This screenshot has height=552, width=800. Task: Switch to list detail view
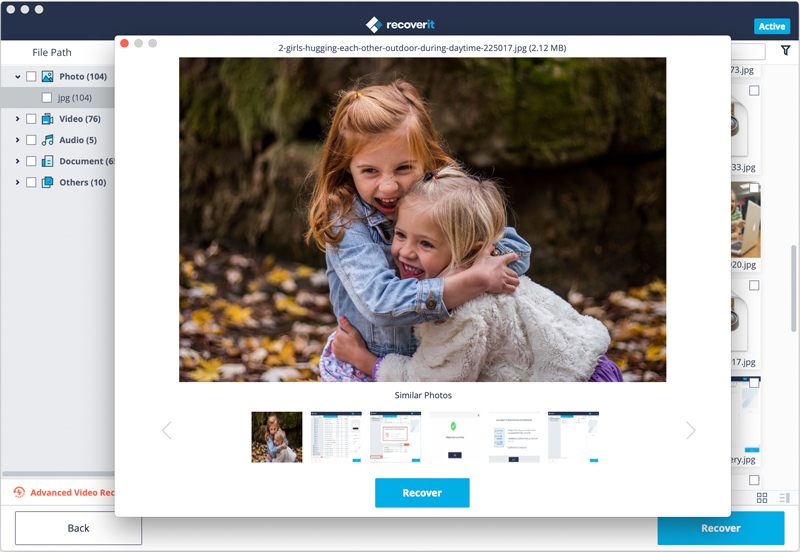[x=784, y=497]
